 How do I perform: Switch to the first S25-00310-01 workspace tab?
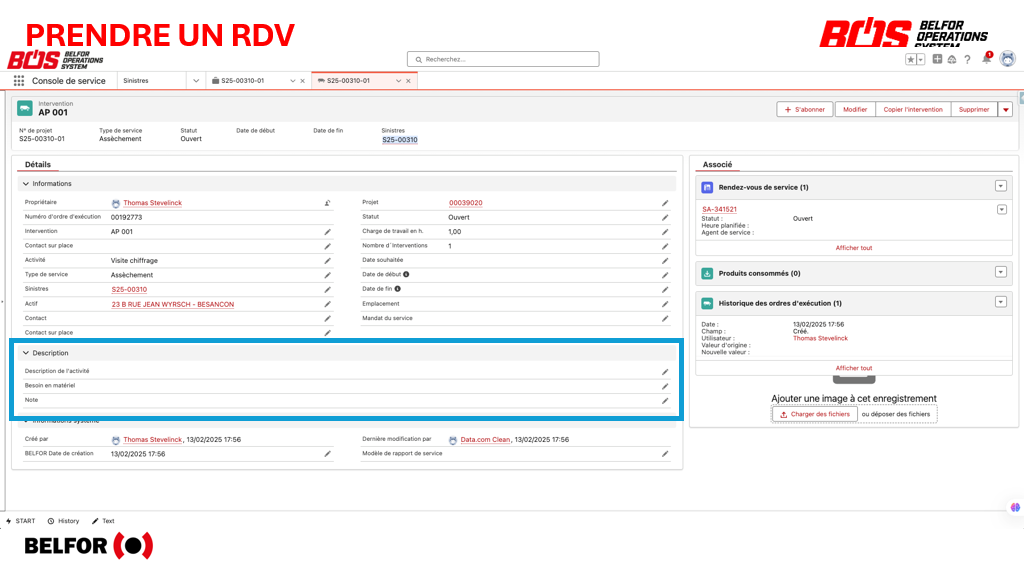[242, 81]
